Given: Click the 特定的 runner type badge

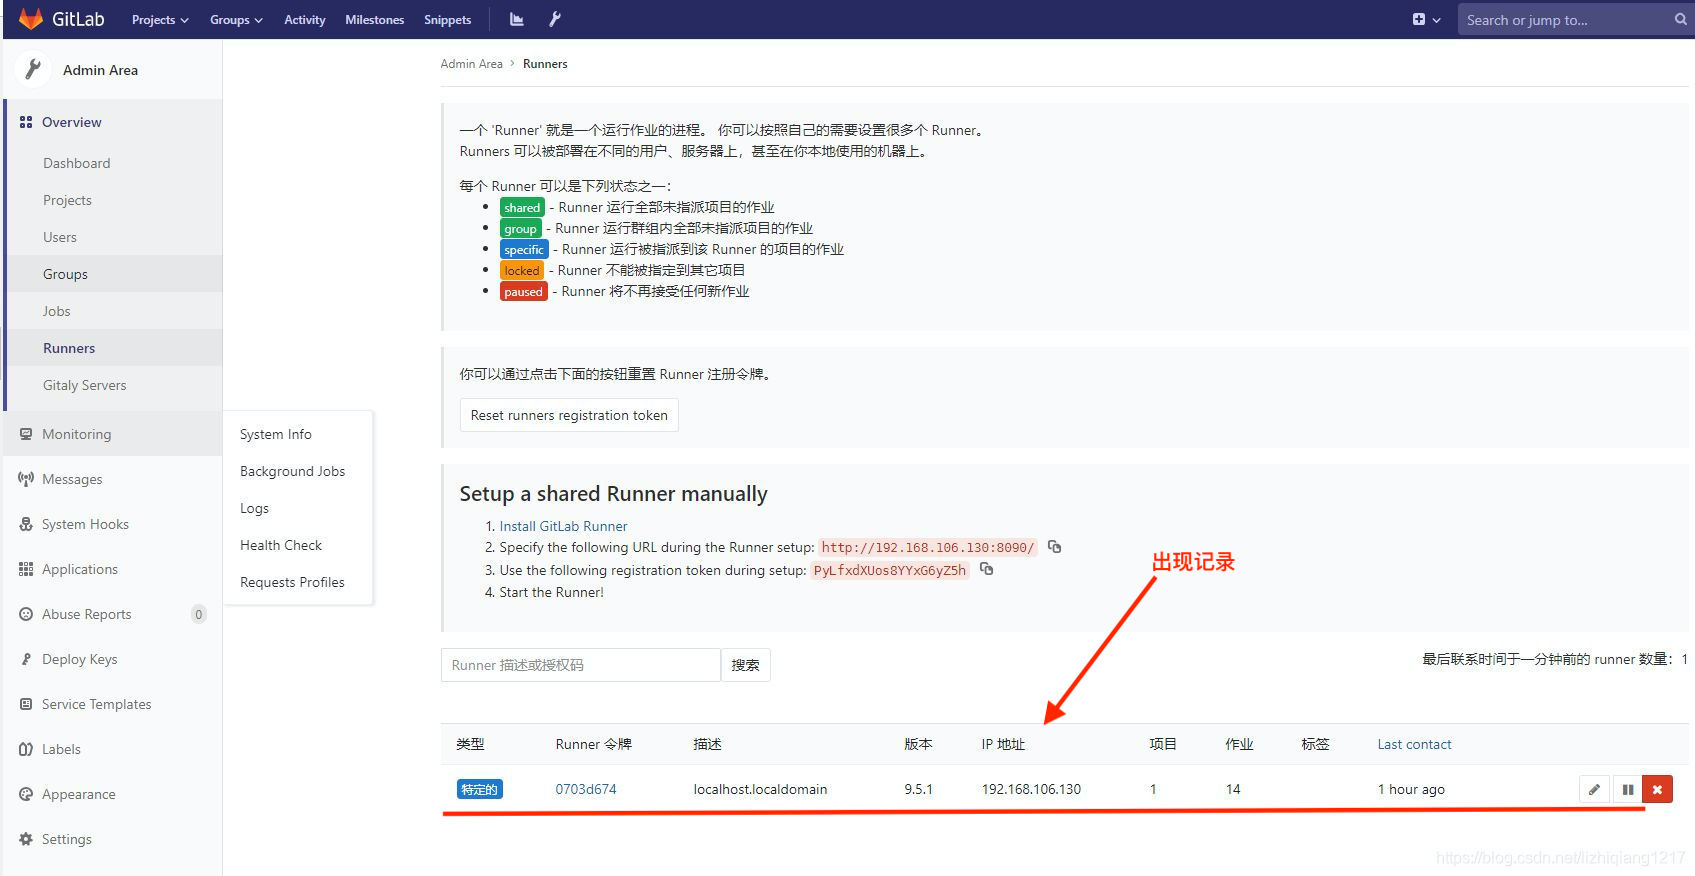Looking at the screenshot, I should (479, 789).
